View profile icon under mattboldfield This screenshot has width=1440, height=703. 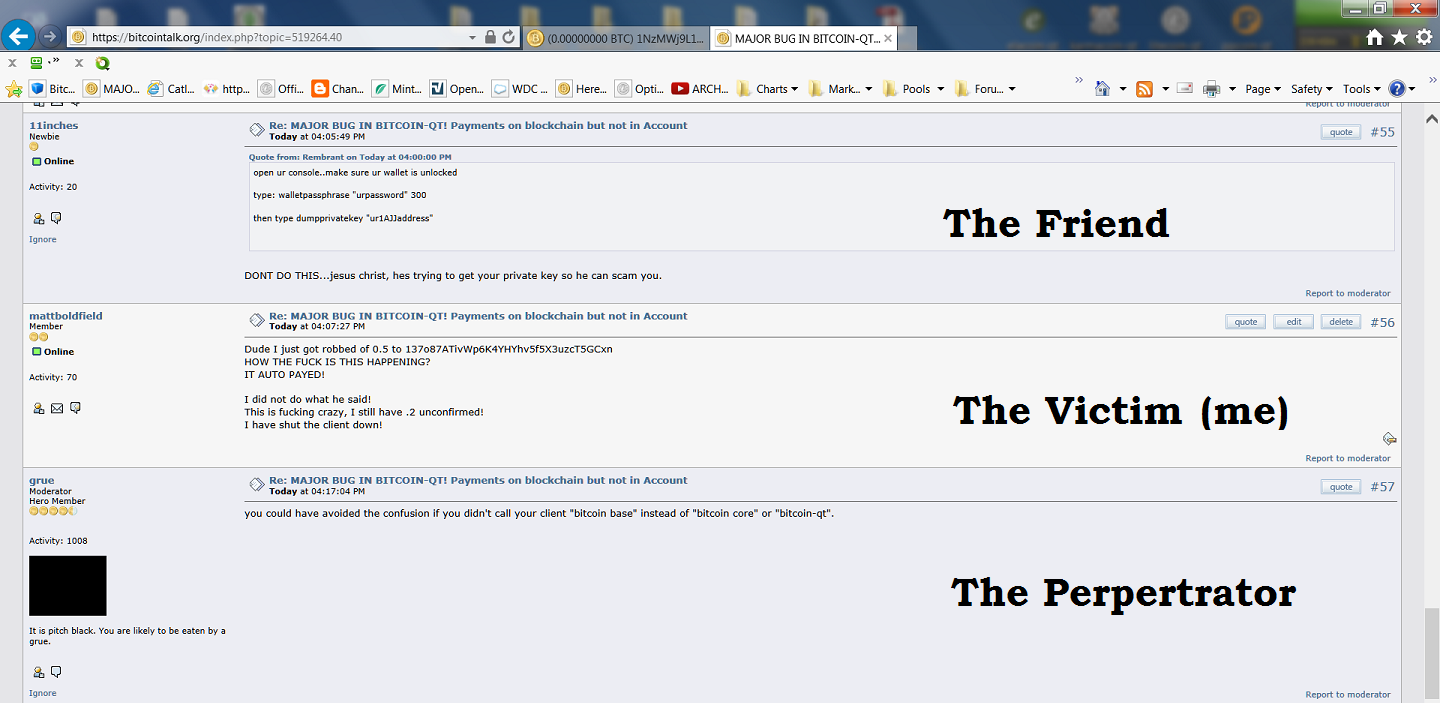click(39, 408)
